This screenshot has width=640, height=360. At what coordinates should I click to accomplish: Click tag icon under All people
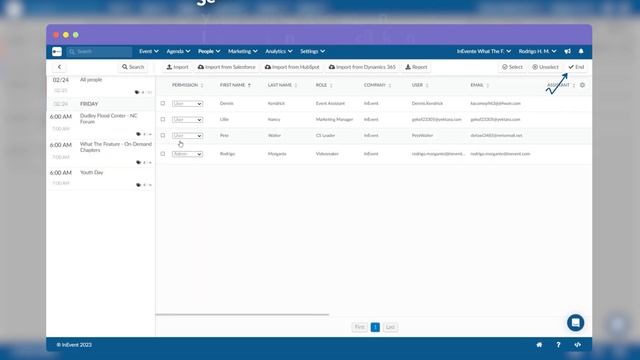[x=137, y=92]
